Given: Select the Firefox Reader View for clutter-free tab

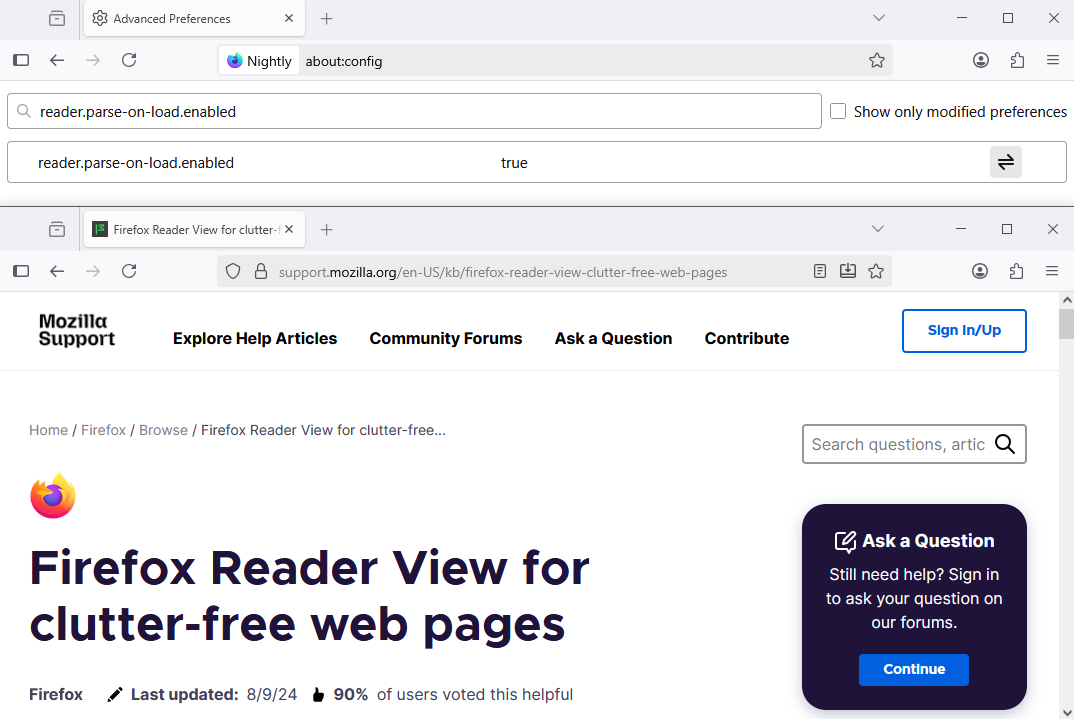Looking at the screenshot, I should pyautogui.click(x=195, y=229).
